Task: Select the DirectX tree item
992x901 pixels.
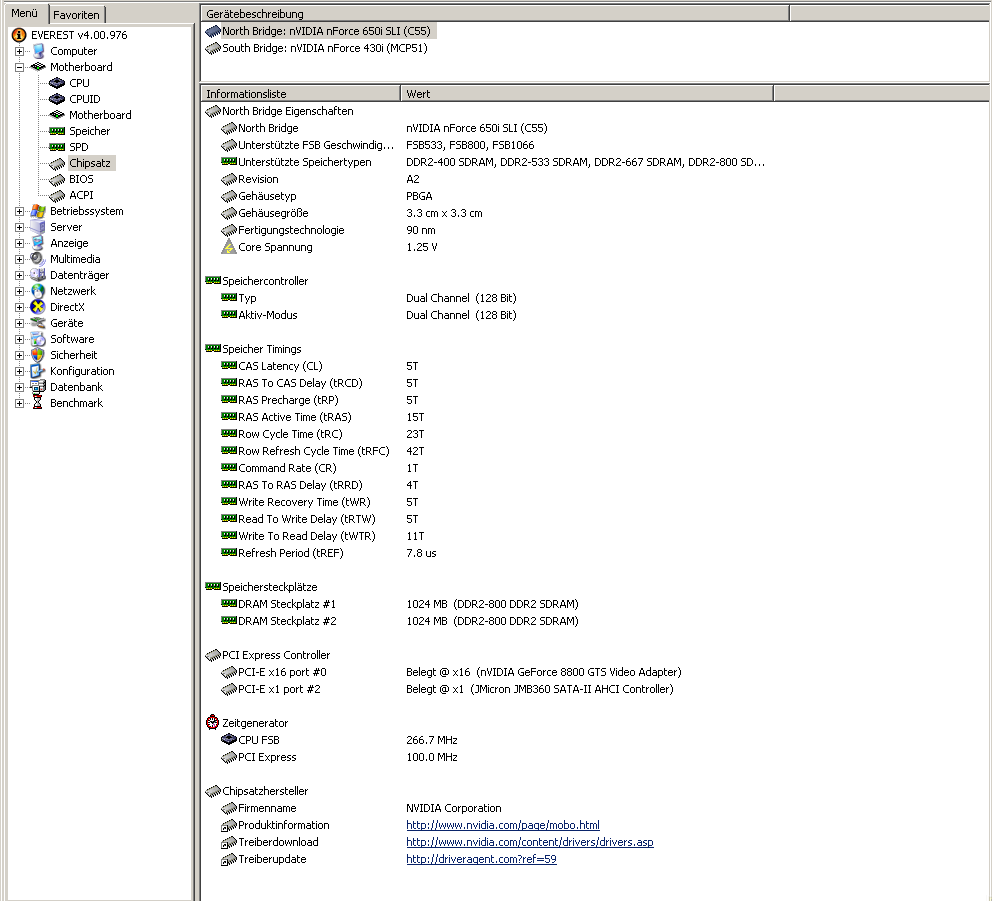Action: 67,307
